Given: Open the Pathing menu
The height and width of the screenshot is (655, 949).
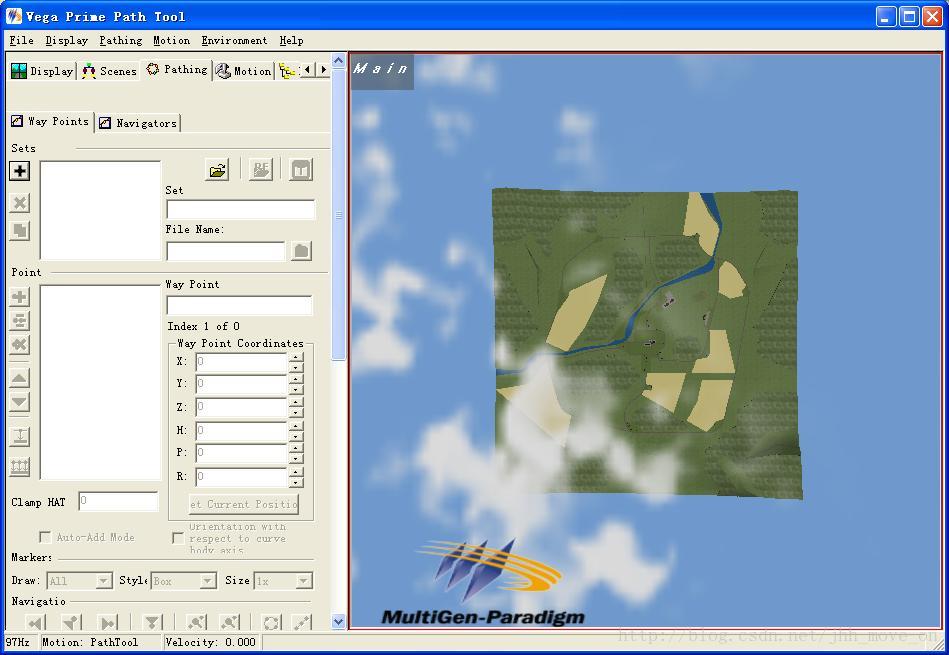Looking at the screenshot, I should pos(121,41).
